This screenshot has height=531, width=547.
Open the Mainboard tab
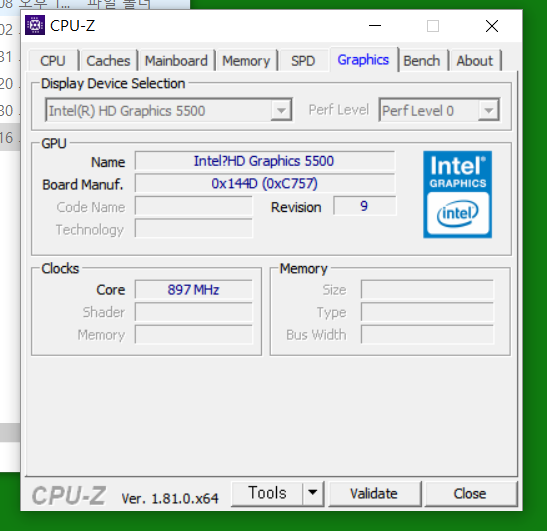click(176, 61)
